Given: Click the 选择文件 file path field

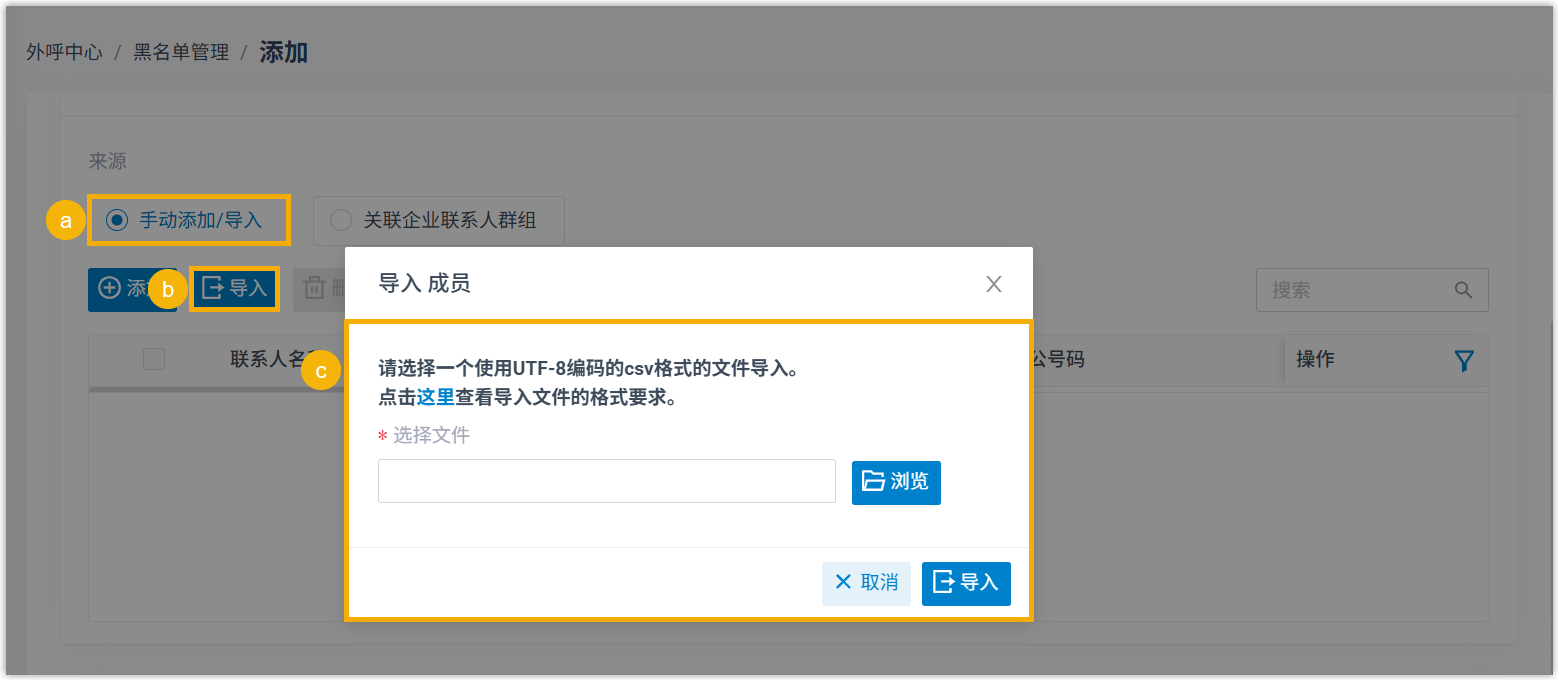Looking at the screenshot, I should click(x=606, y=482).
